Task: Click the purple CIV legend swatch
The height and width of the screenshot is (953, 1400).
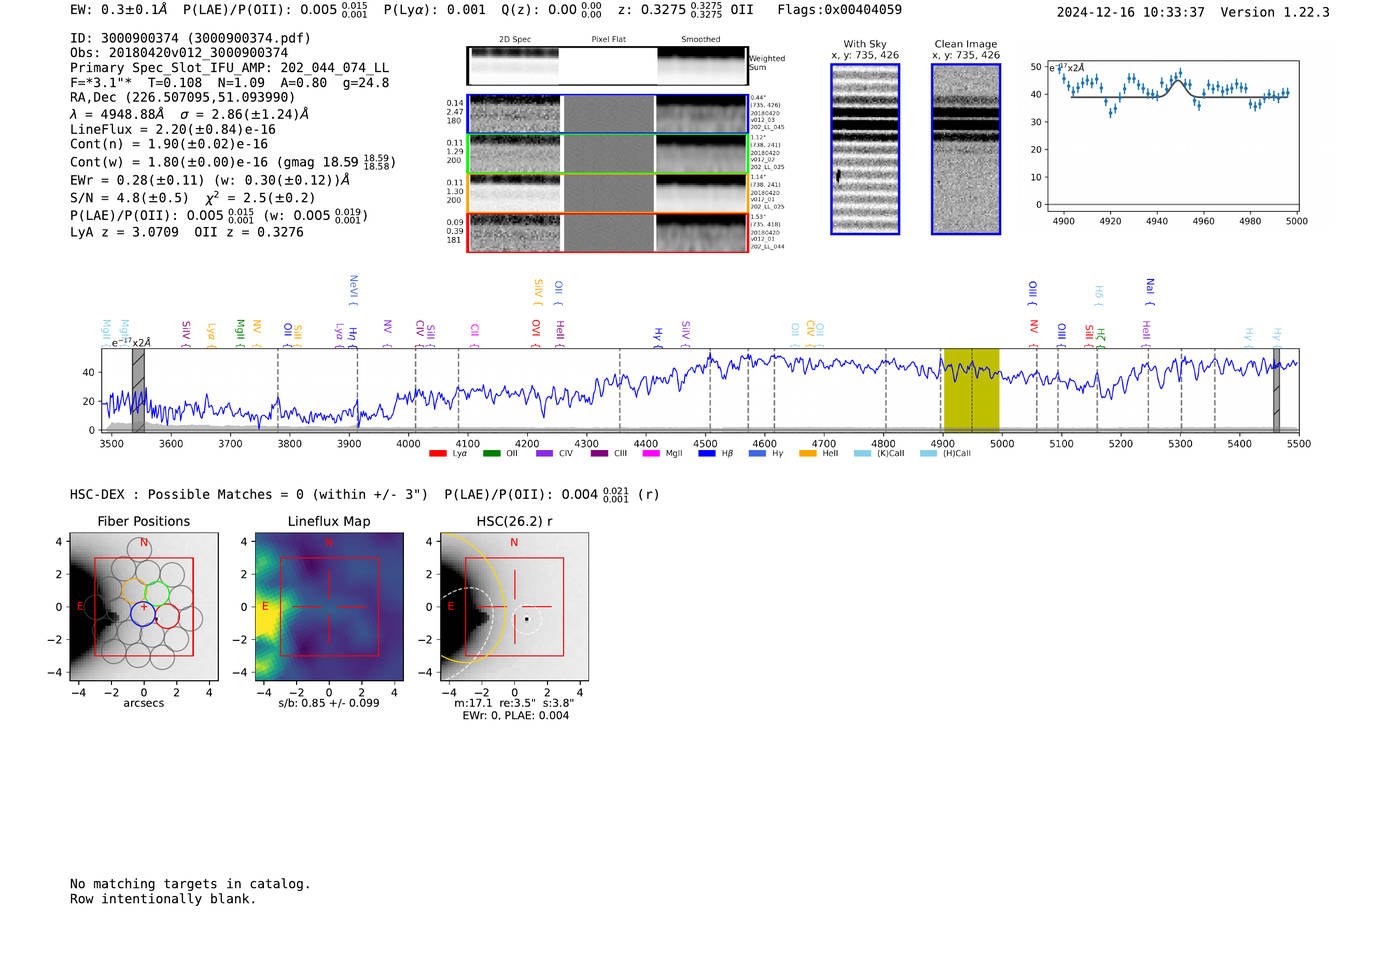Action: click(544, 454)
